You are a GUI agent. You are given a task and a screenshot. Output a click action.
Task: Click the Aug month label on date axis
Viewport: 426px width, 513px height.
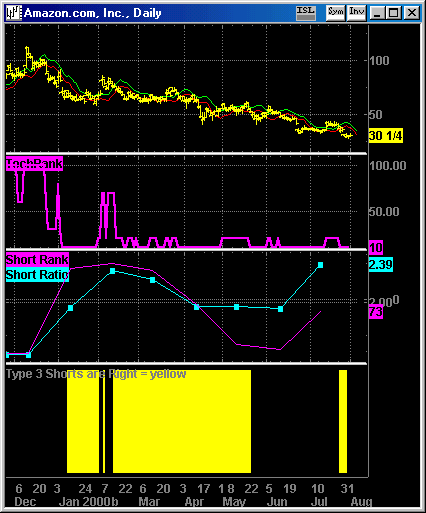click(361, 502)
